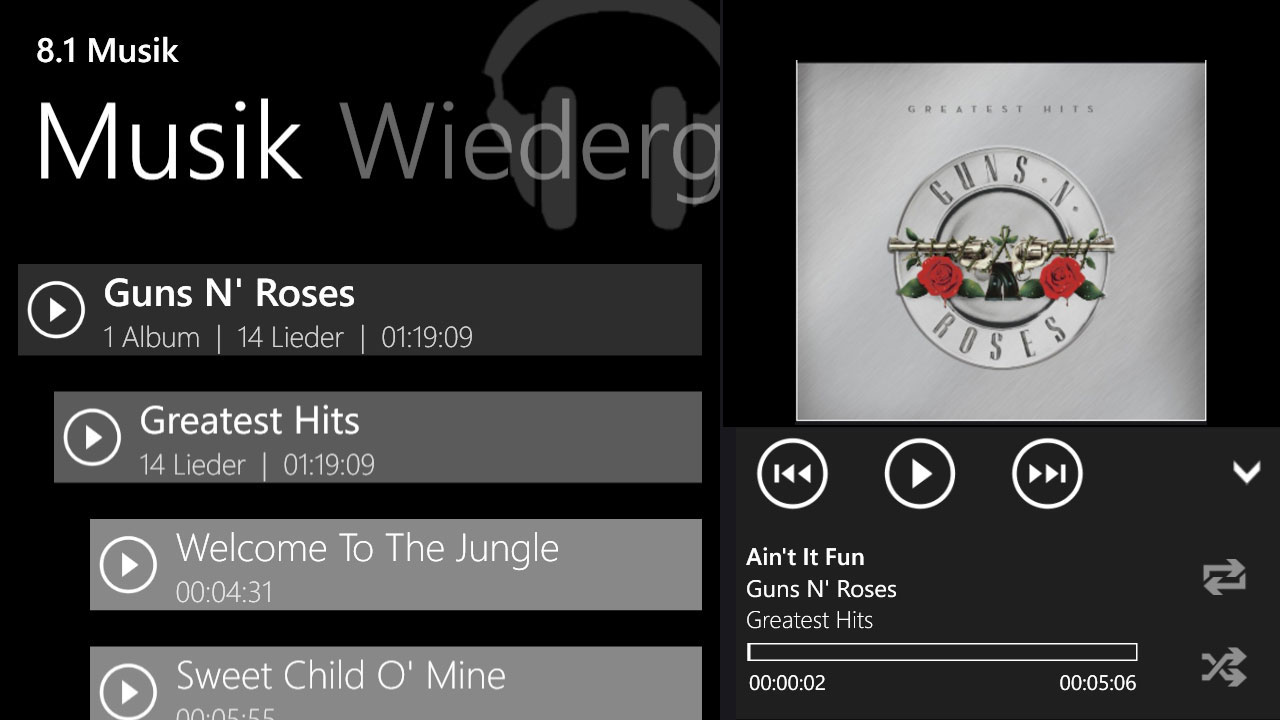This screenshot has height=720, width=1280.
Task: Toggle repeat mode
Action: [x=1224, y=577]
